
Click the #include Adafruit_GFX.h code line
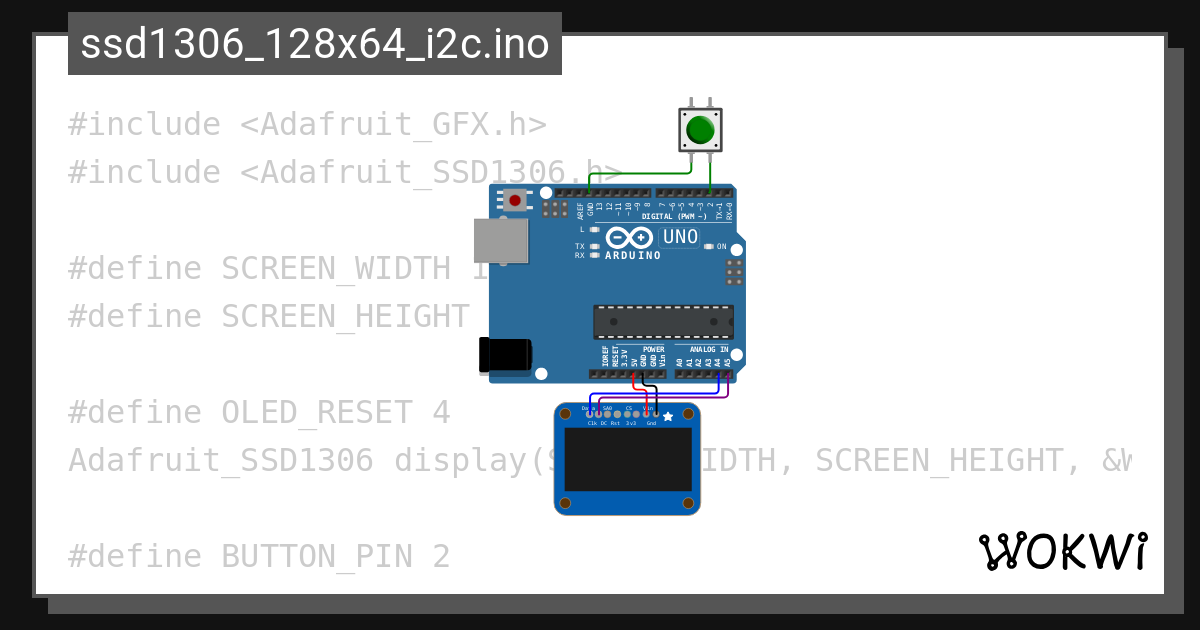tap(307, 124)
